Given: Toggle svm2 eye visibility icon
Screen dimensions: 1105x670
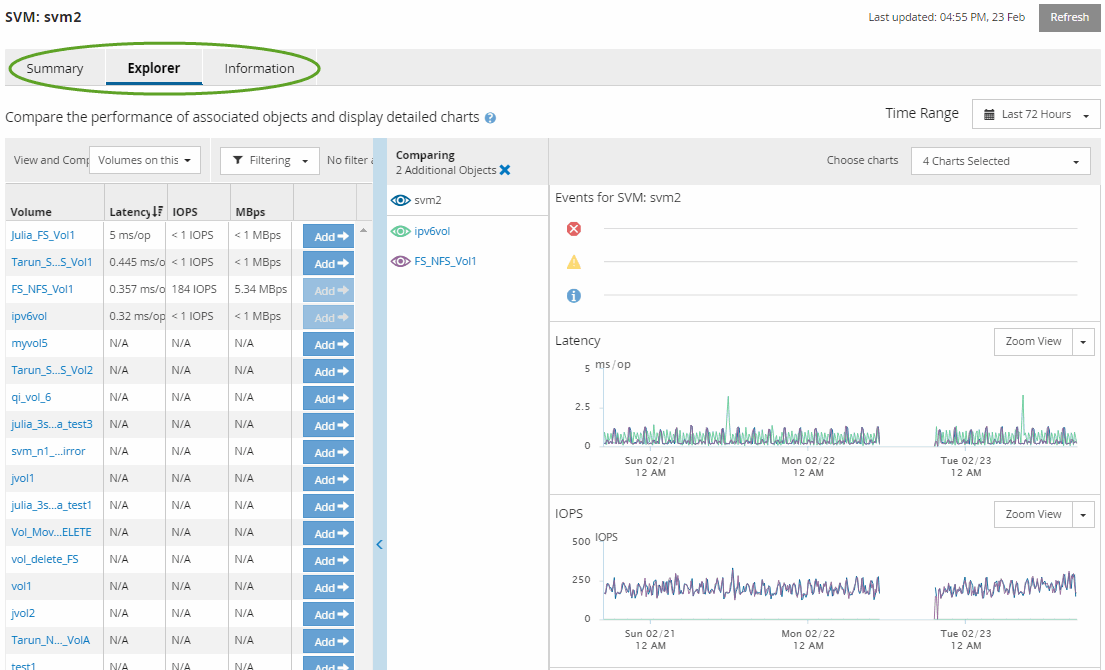Looking at the screenshot, I should tap(400, 200).
